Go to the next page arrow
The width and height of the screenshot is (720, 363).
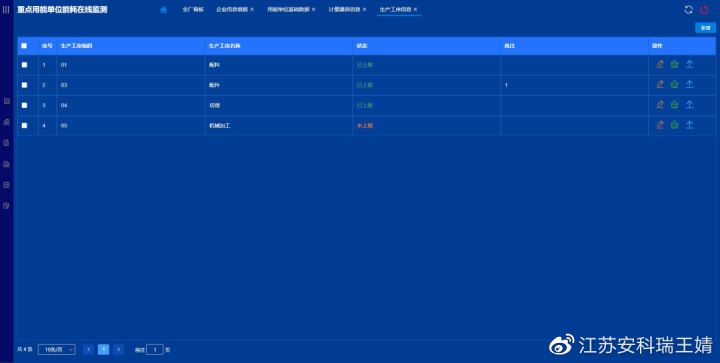coord(118,350)
